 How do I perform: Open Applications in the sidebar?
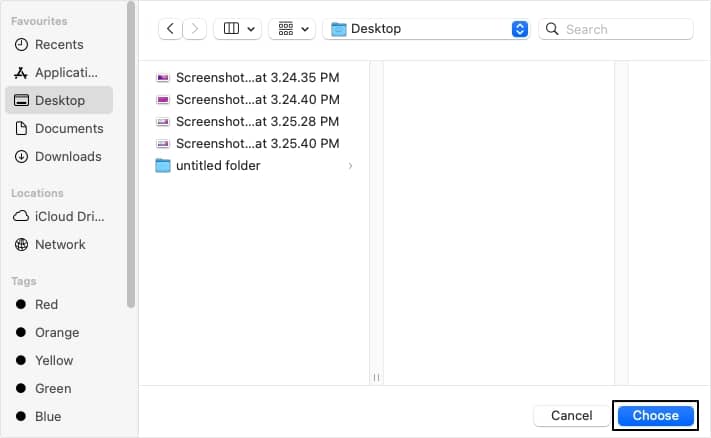click(59, 73)
